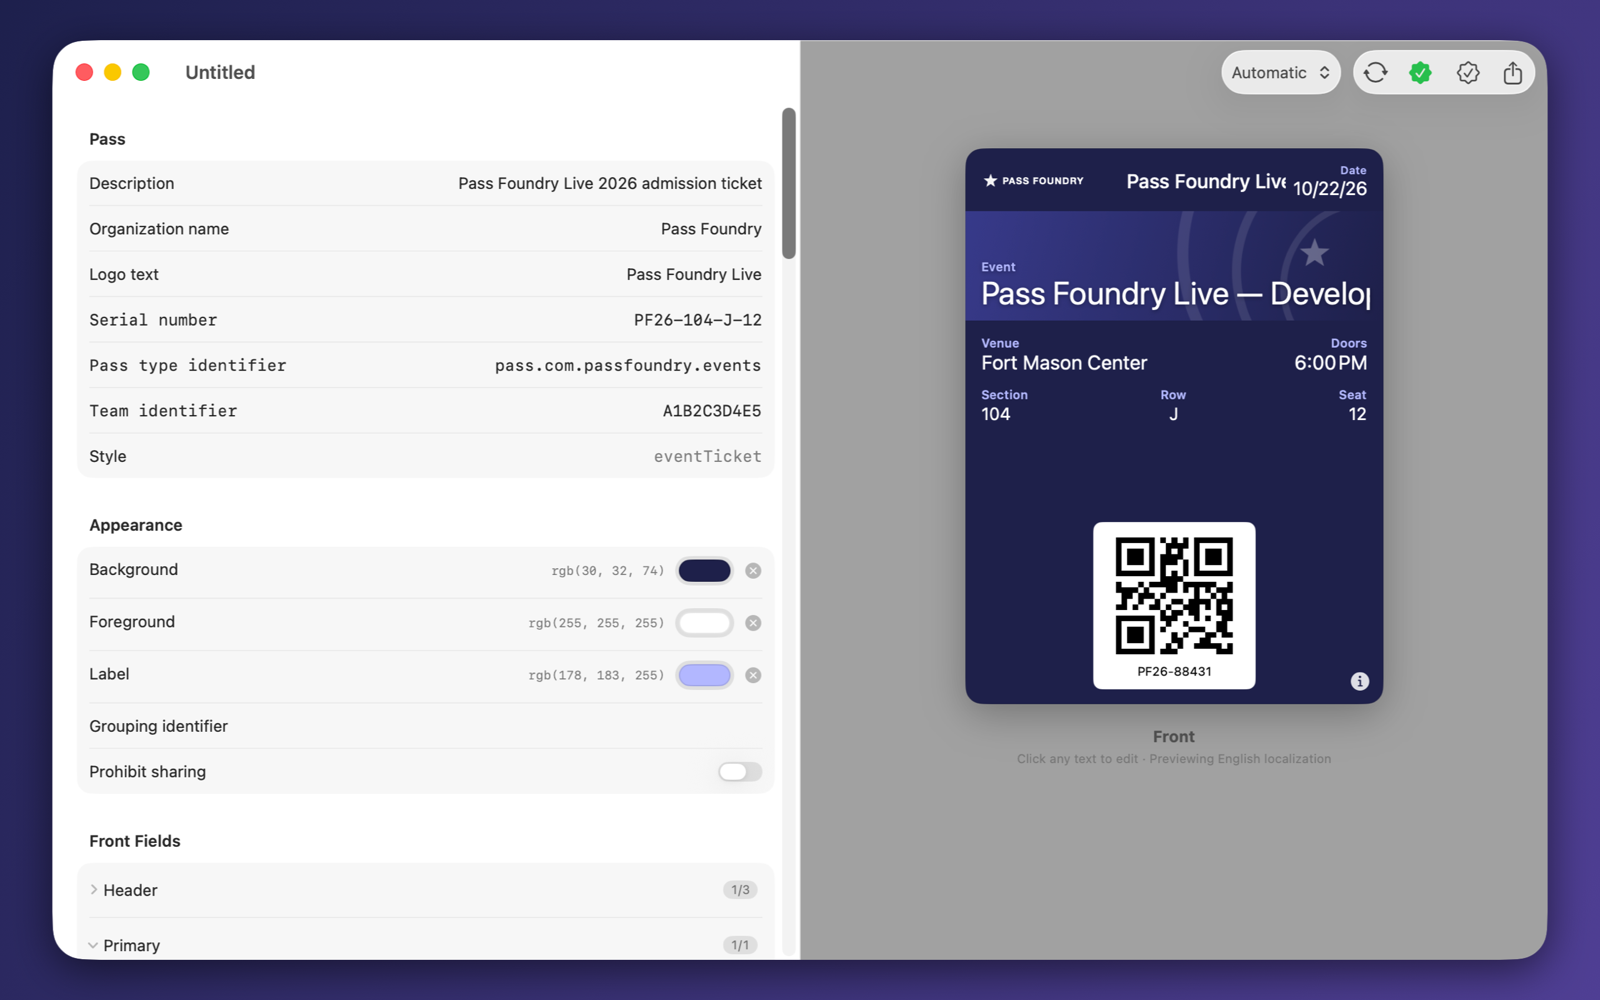Viewport: 1600px width, 1000px height.
Task: Click the refresh/reload pass icon
Action: pyautogui.click(x=1376, y=72)
